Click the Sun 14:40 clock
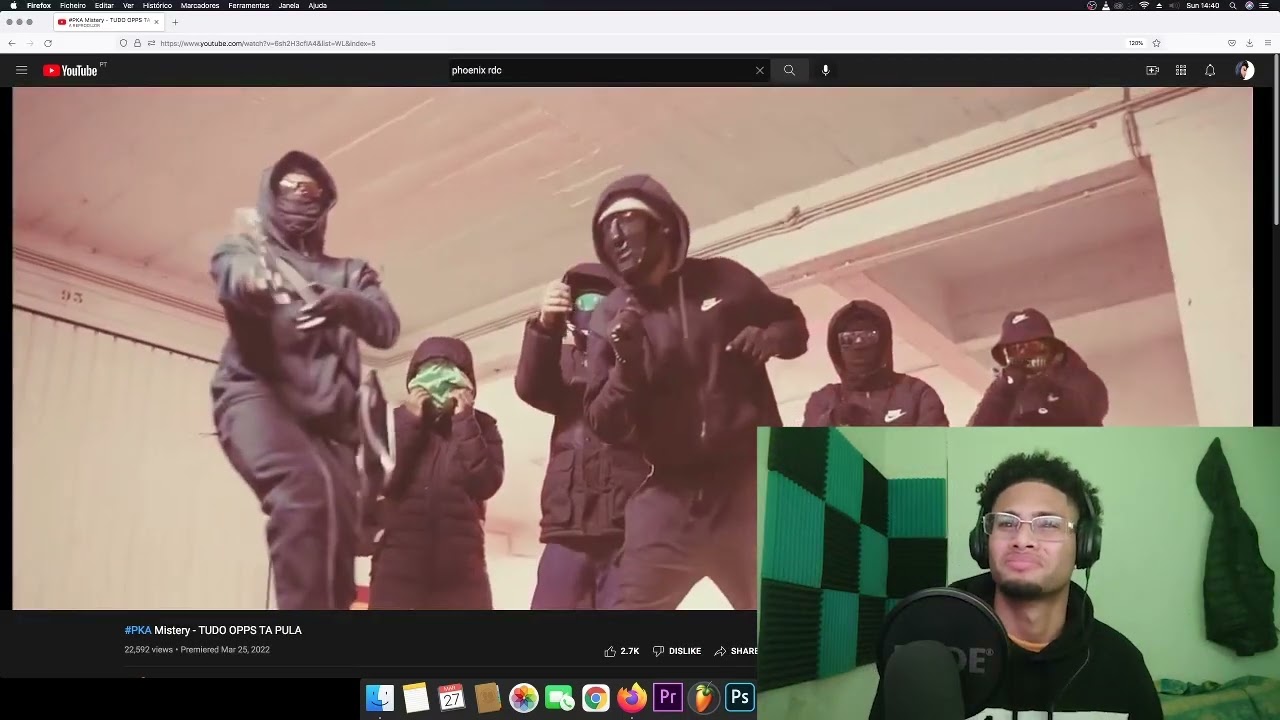This screenshot has height=720, width=1280. pos(1203,5)
